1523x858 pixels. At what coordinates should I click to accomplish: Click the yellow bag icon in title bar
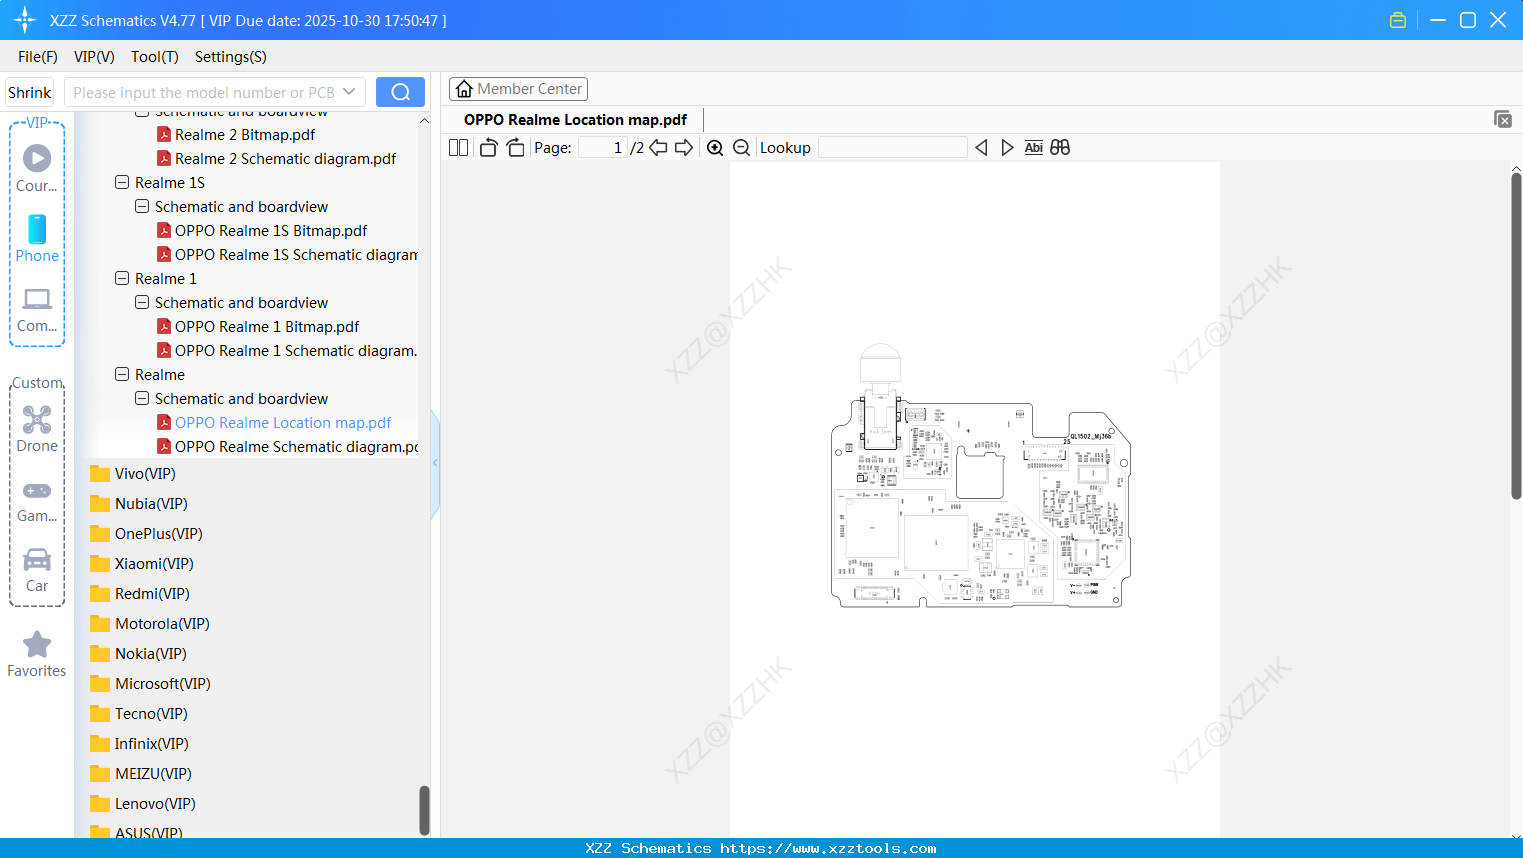(1398, 20)
